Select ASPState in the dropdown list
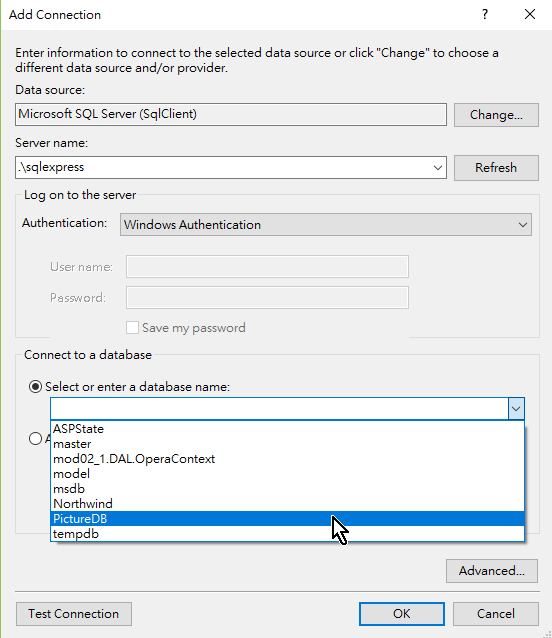552x638 pixels. tap(287, 429)
